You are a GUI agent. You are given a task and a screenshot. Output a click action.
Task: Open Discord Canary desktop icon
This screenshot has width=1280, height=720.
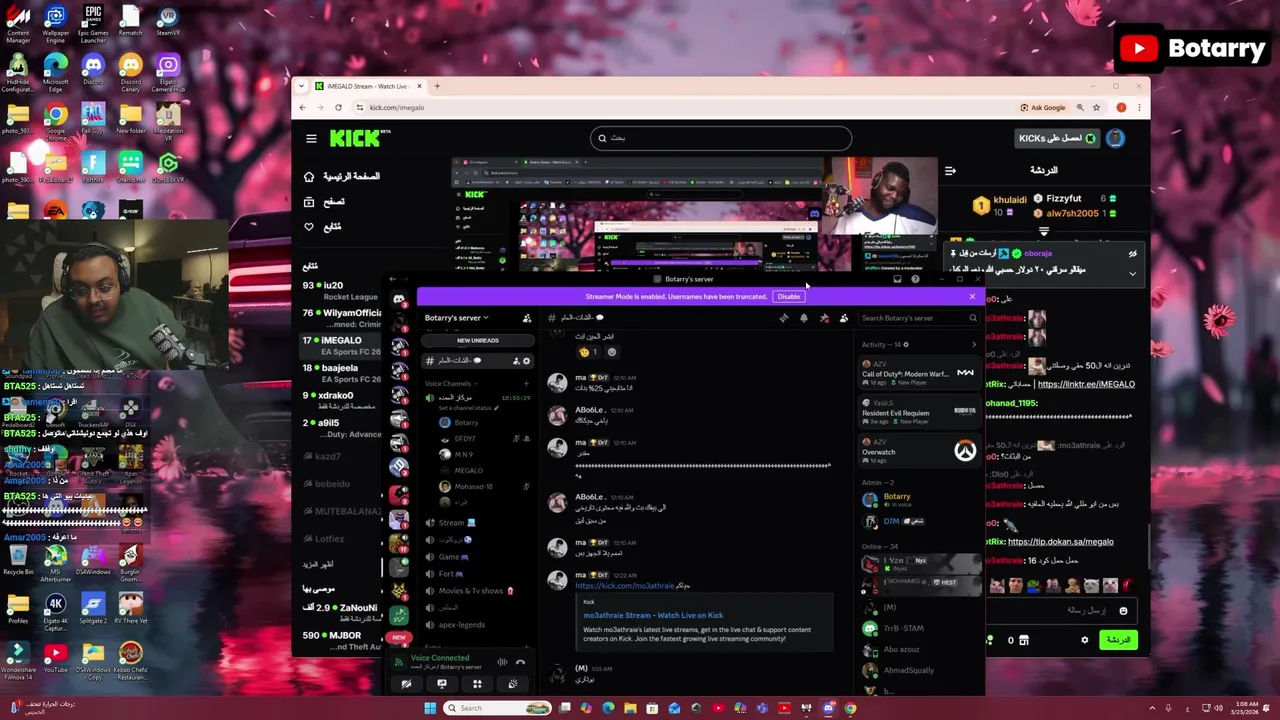[130, 70]
